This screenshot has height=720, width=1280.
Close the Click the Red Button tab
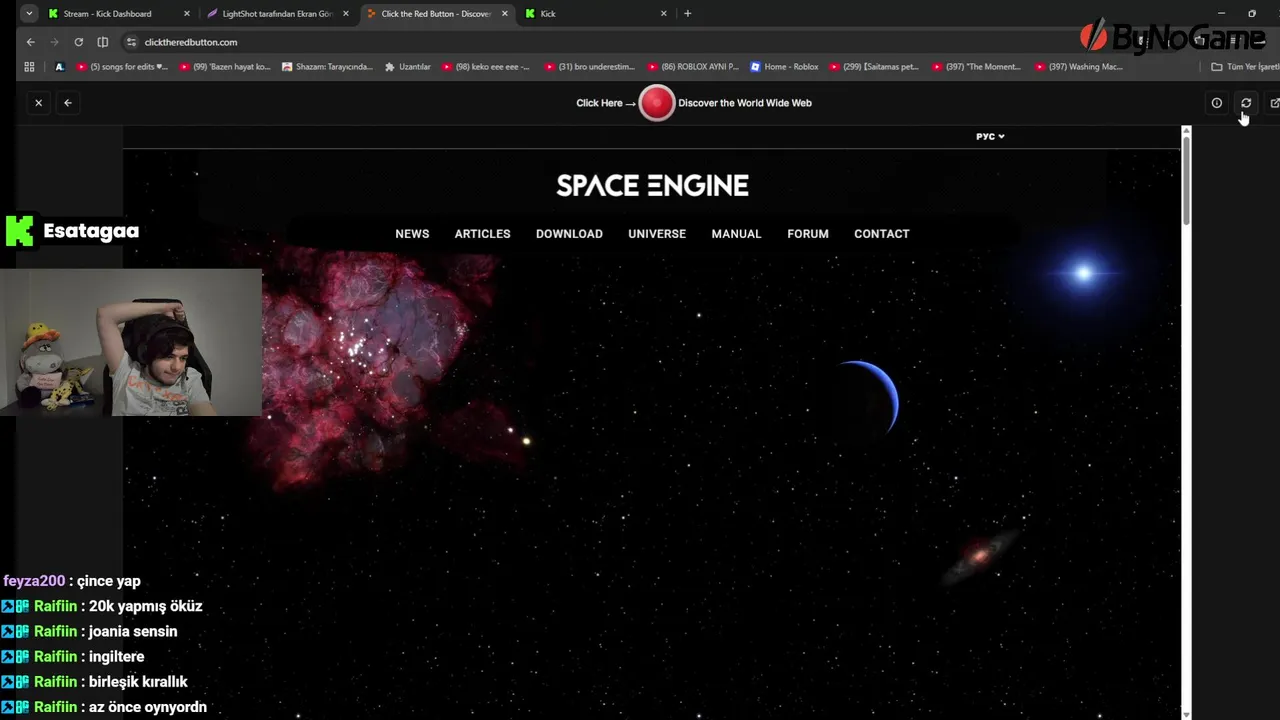coord(504,14)
